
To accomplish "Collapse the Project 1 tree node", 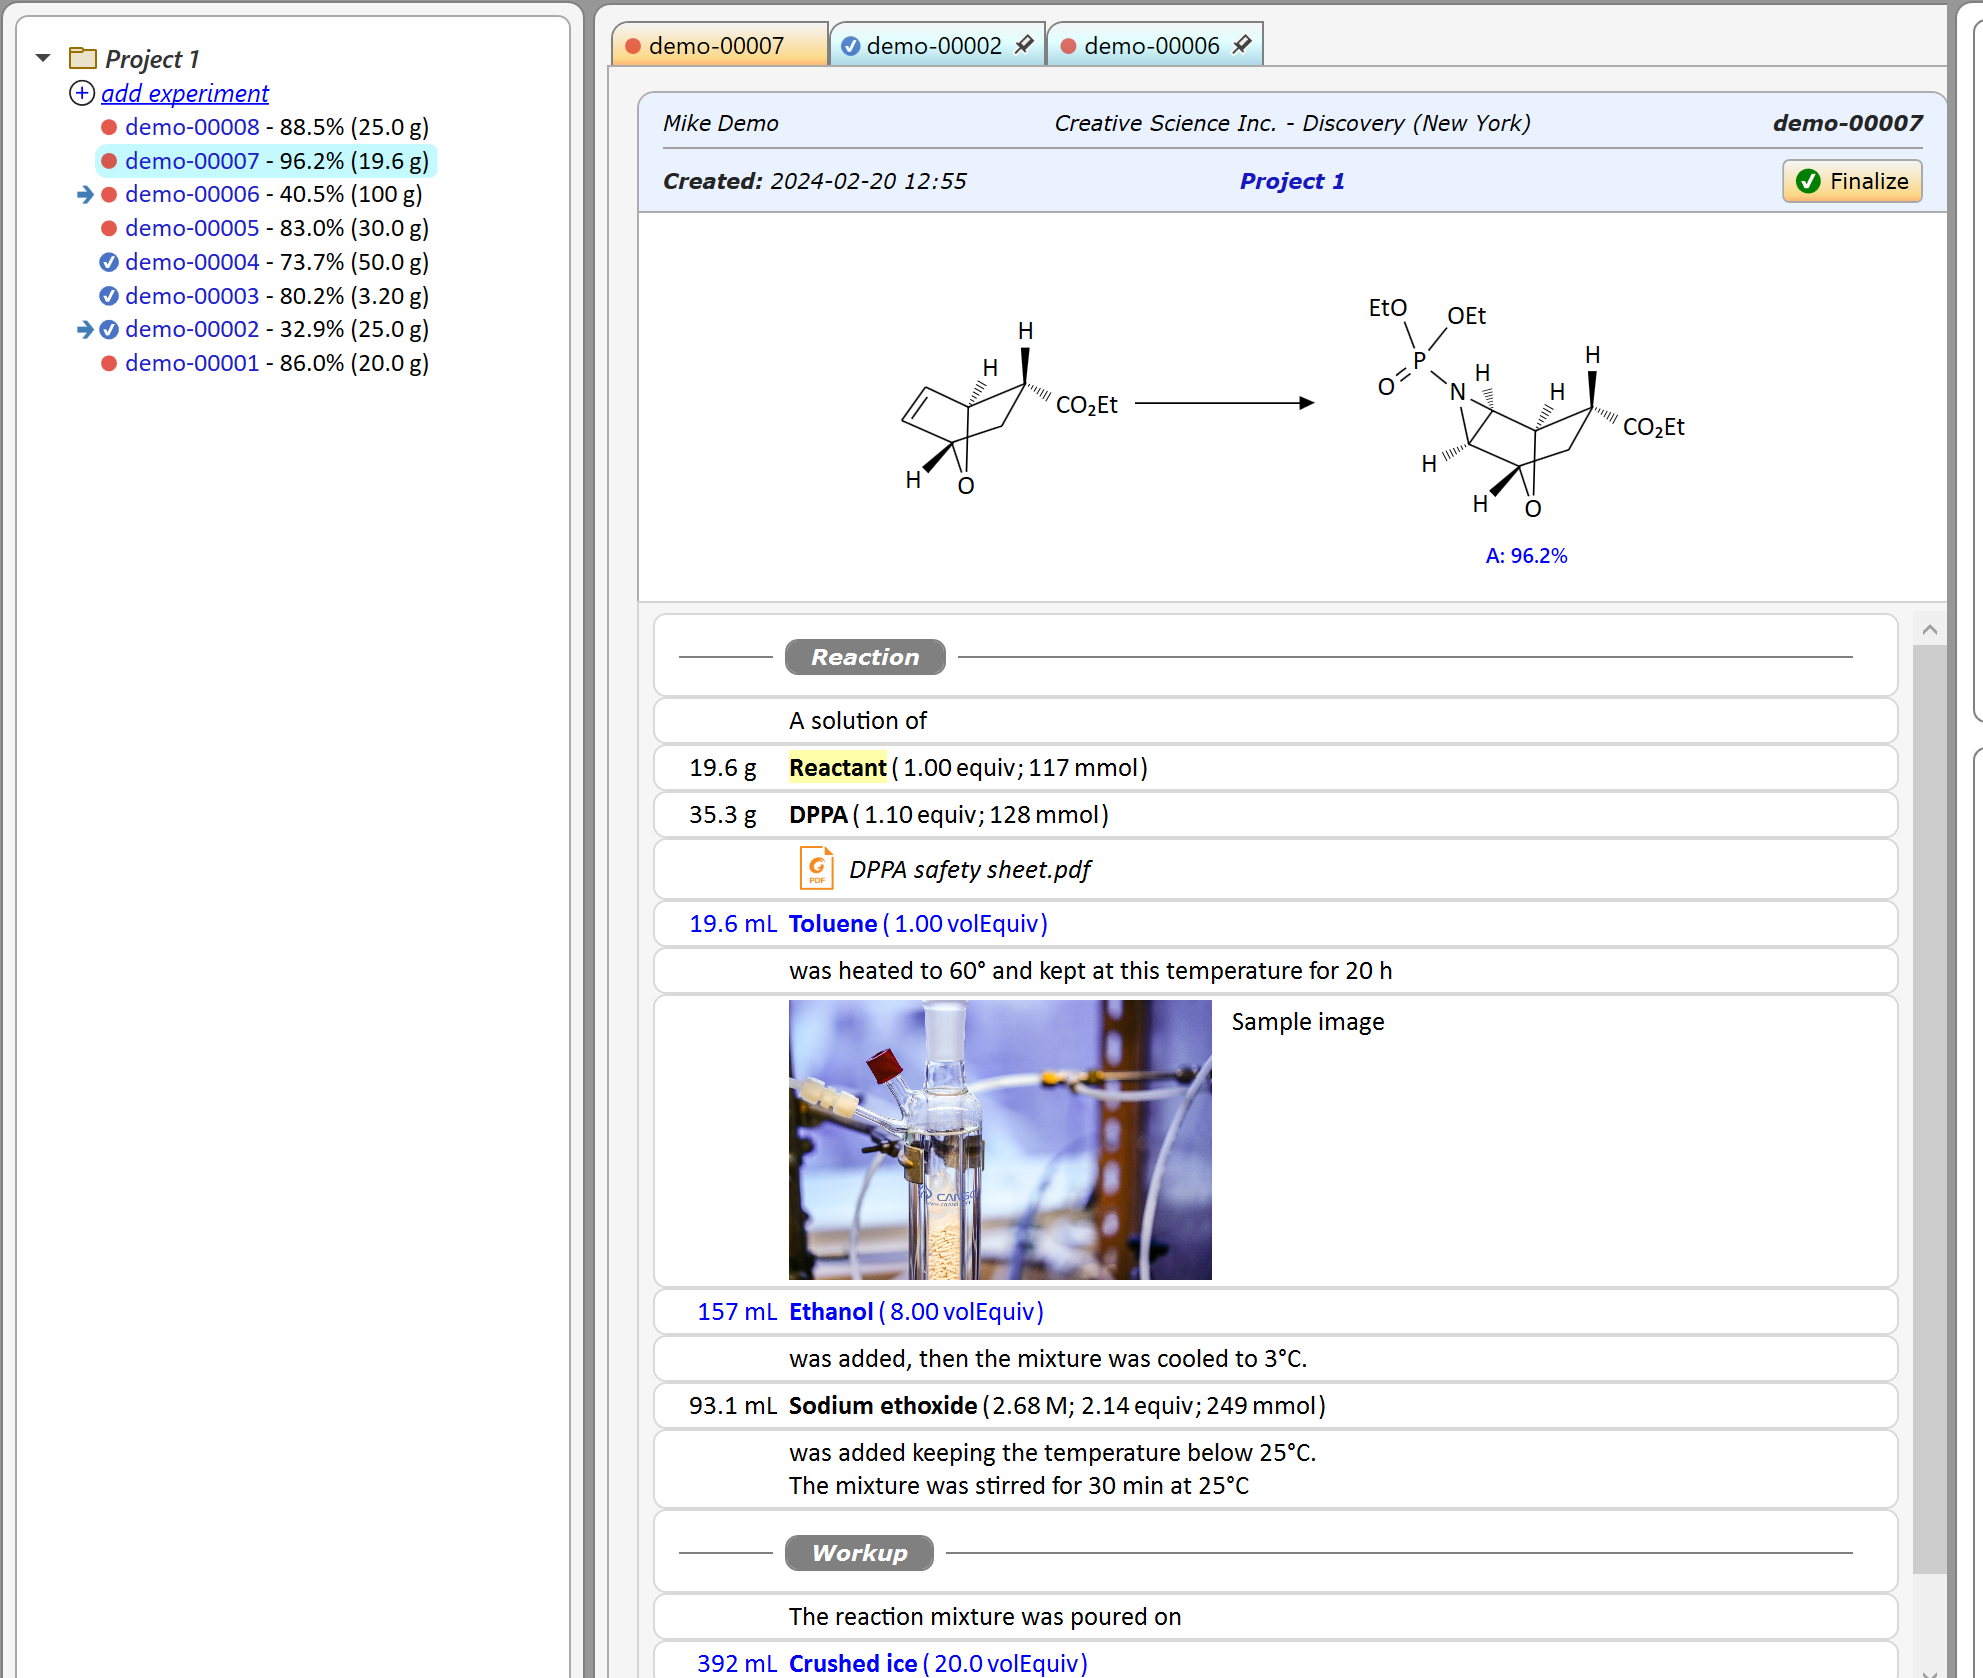I will tap(43, 58).
